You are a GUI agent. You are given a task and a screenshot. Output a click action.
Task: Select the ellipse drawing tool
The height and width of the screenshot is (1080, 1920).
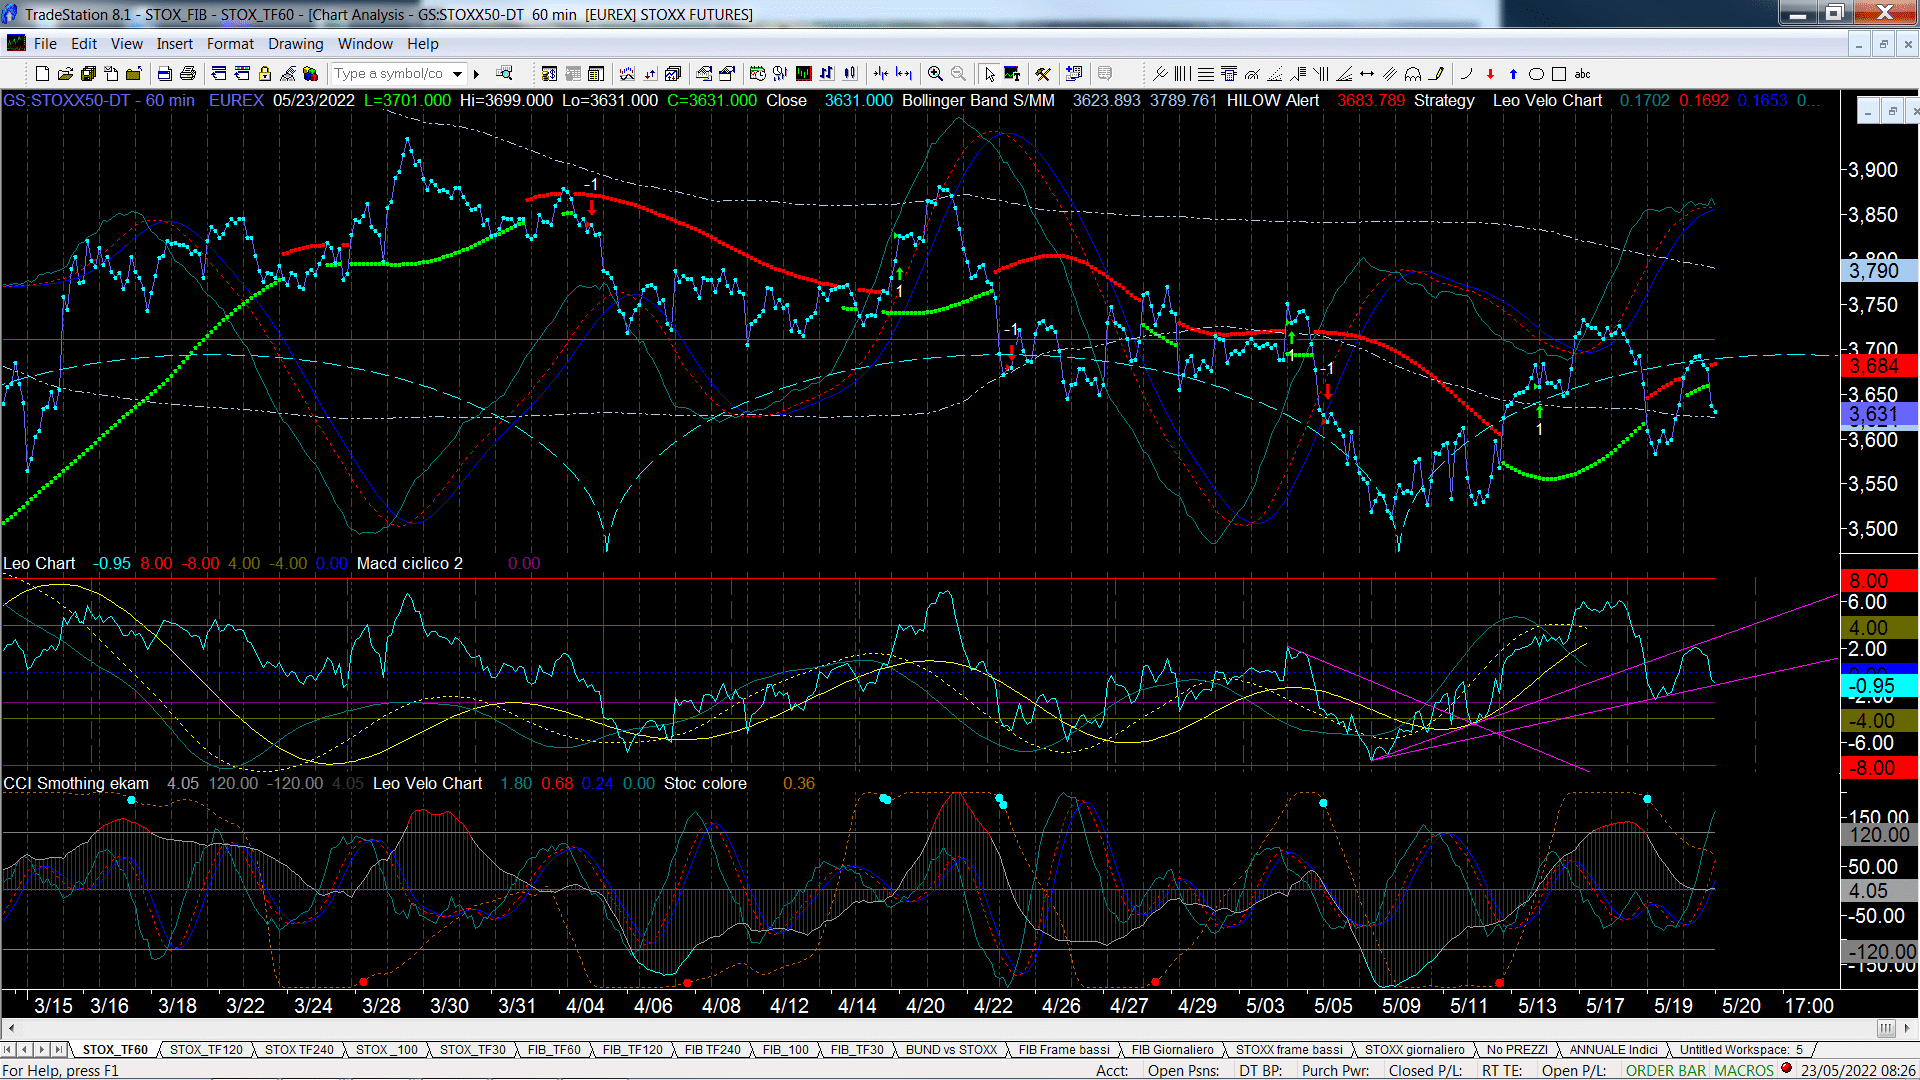pyautogui.click(x=1536, y=74)
